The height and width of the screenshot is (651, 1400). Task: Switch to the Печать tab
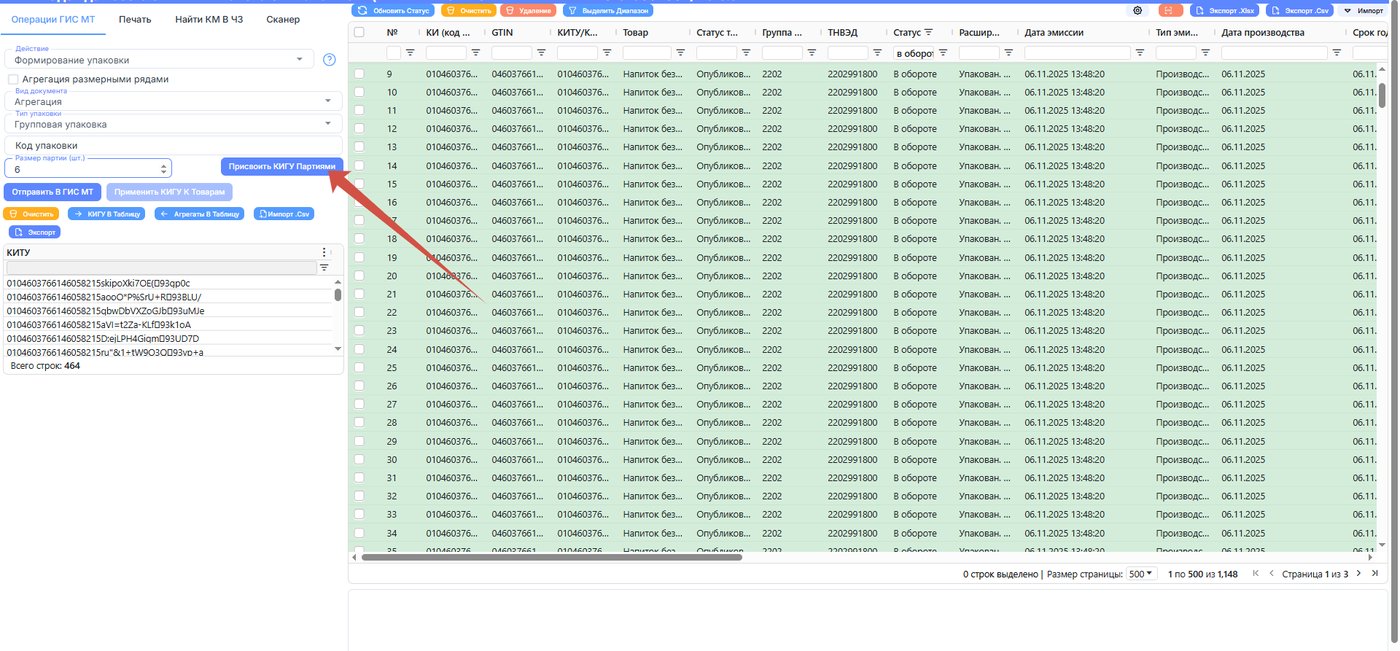point(135,19)
